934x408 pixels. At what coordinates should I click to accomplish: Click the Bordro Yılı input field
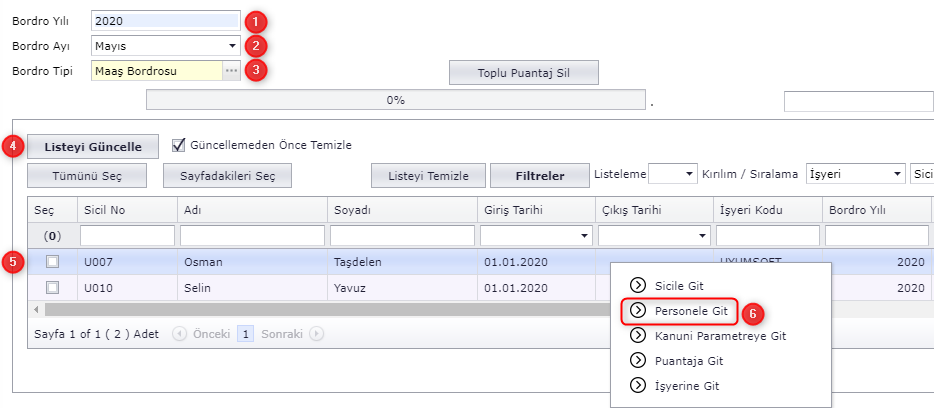point(165,20)
